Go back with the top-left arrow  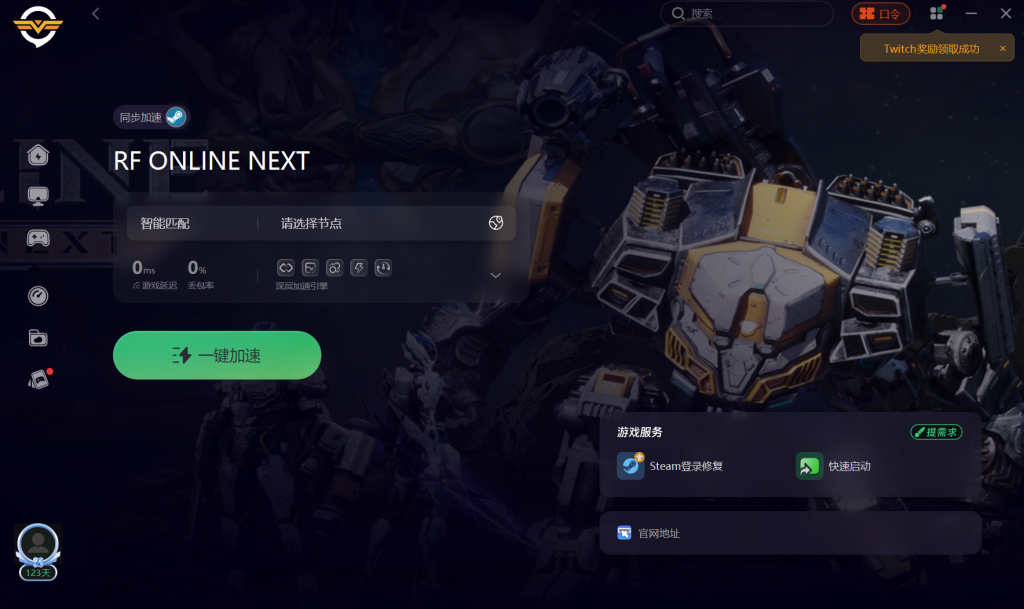(95, 14)
